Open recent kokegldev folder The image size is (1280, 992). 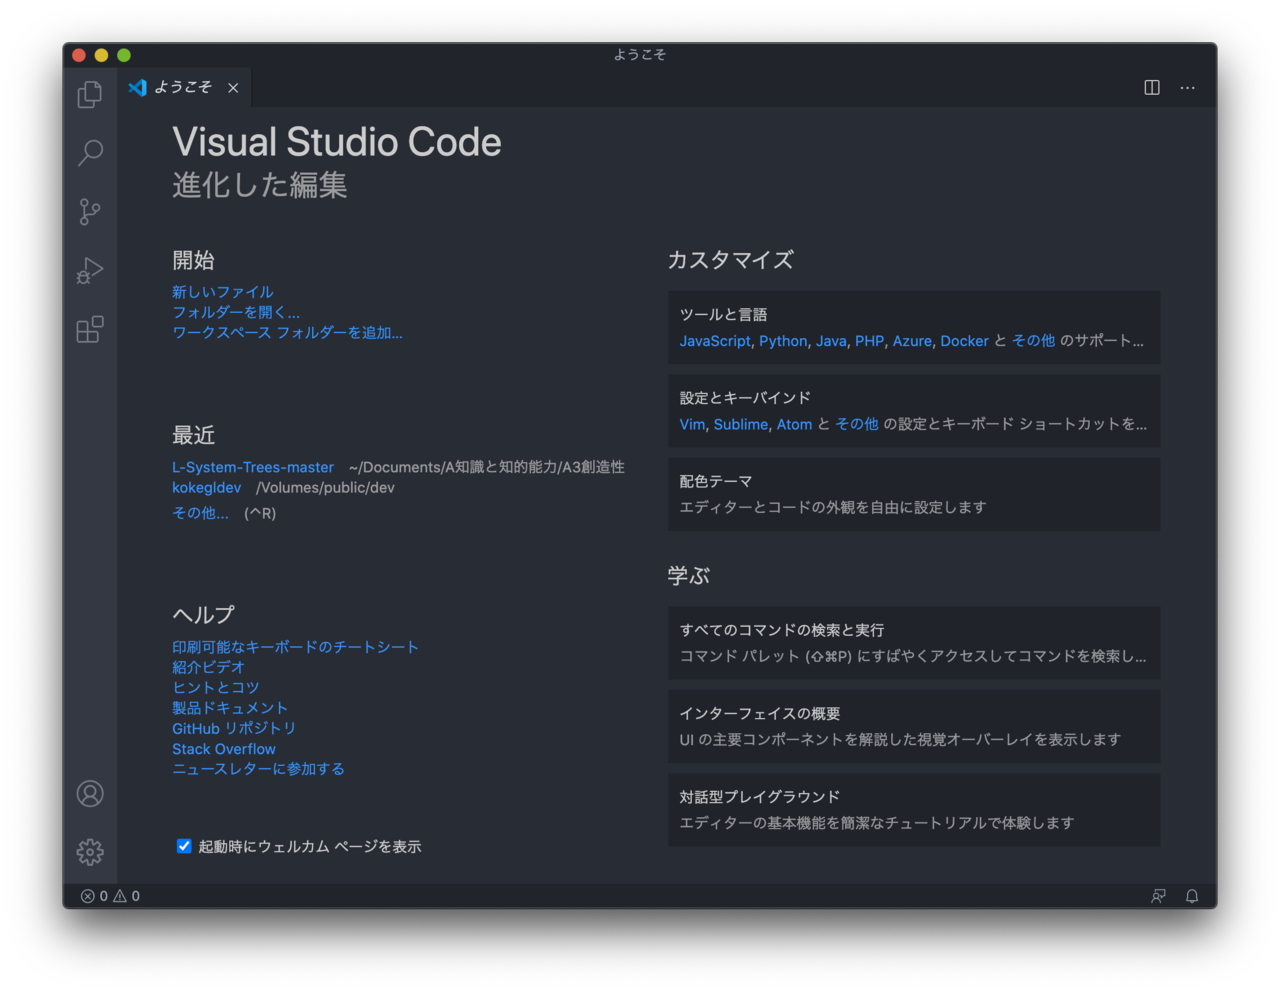[x=206, y=487]
